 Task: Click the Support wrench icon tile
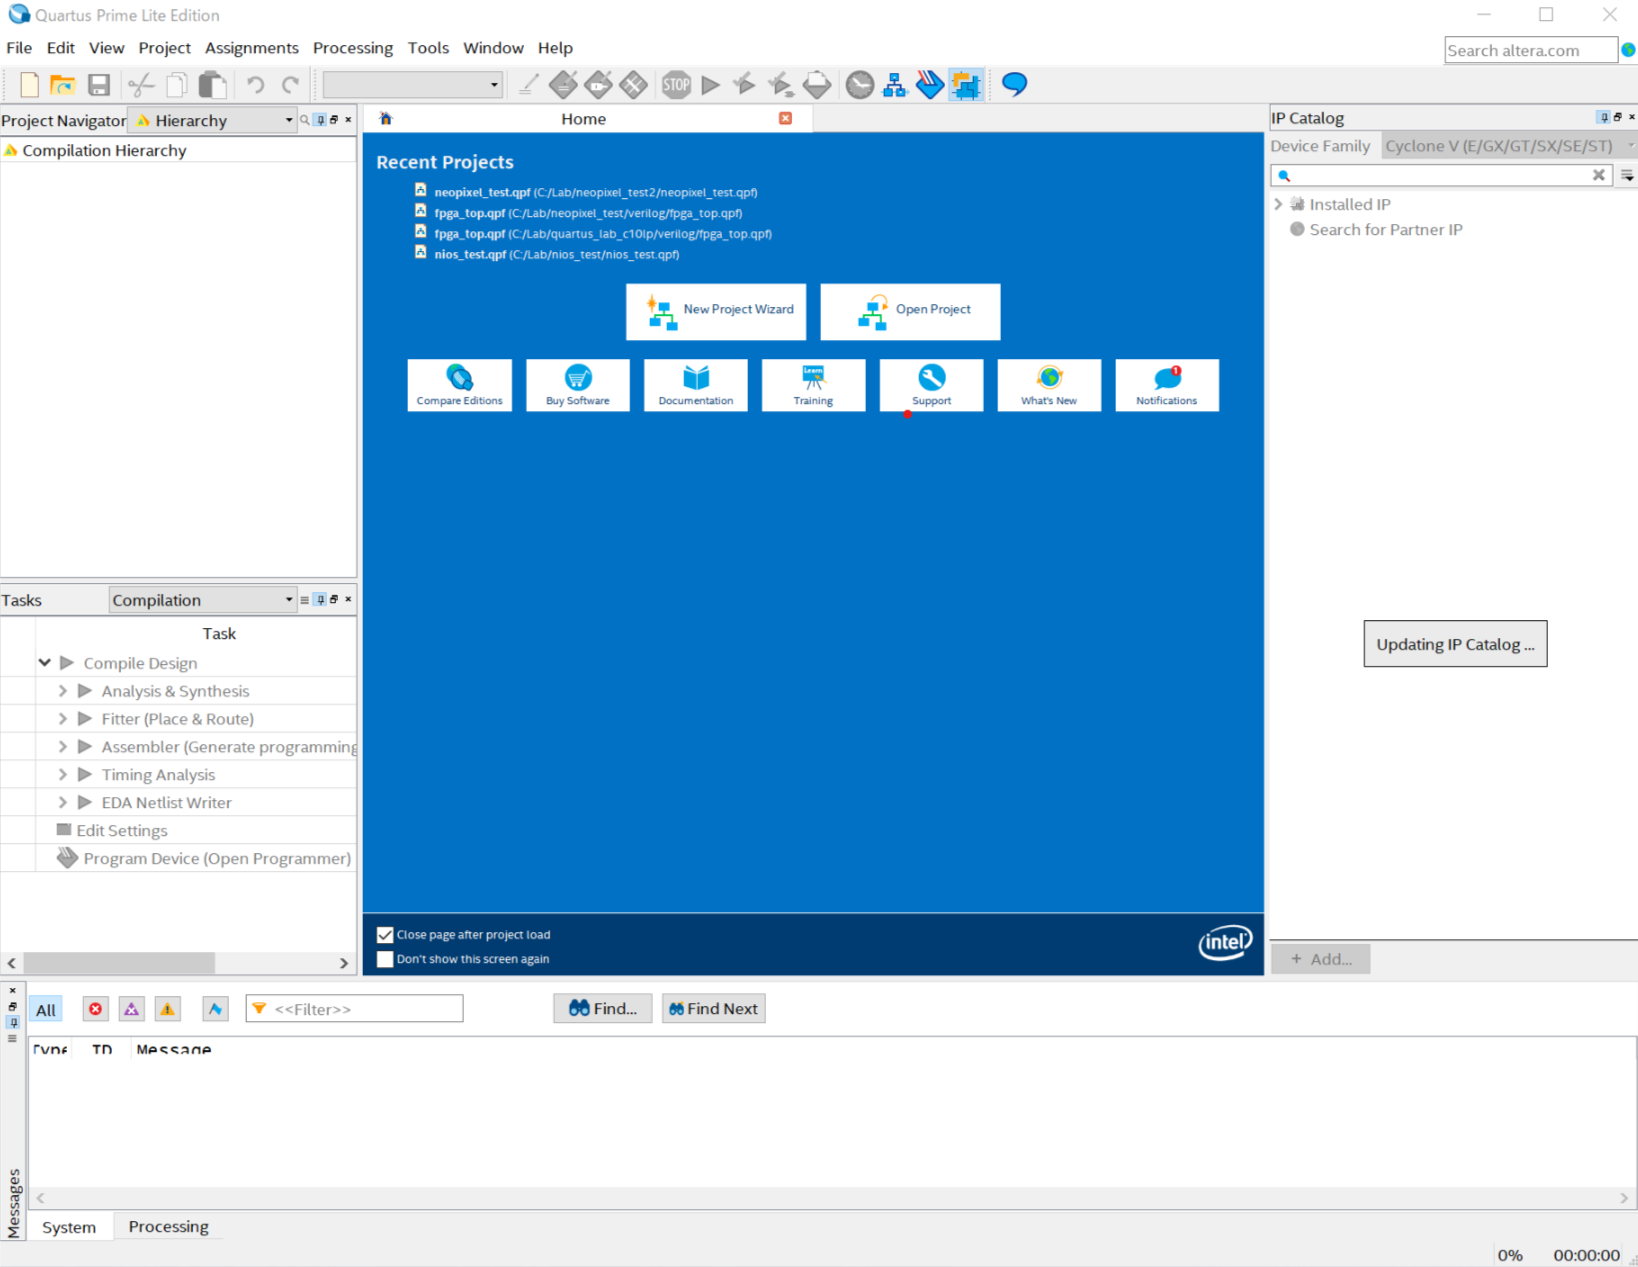point(931,385)
